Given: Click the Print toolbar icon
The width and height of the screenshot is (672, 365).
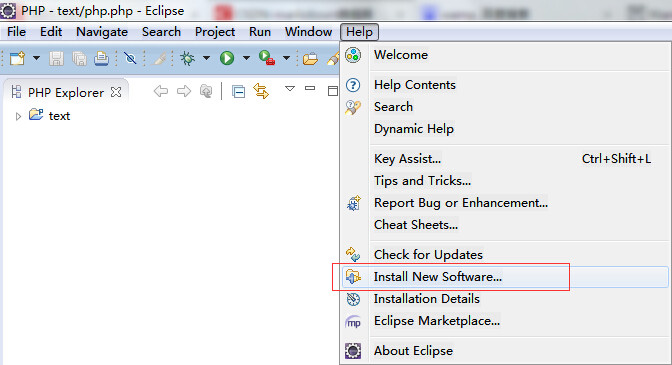Looking at the screenshot, I should pos(102,58).
